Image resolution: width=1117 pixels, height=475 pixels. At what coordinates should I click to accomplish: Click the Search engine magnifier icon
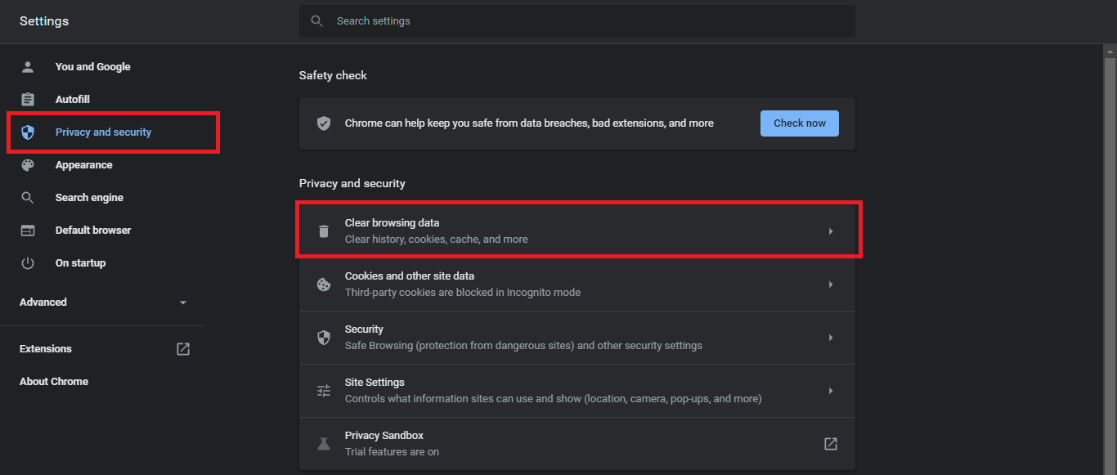28,198
